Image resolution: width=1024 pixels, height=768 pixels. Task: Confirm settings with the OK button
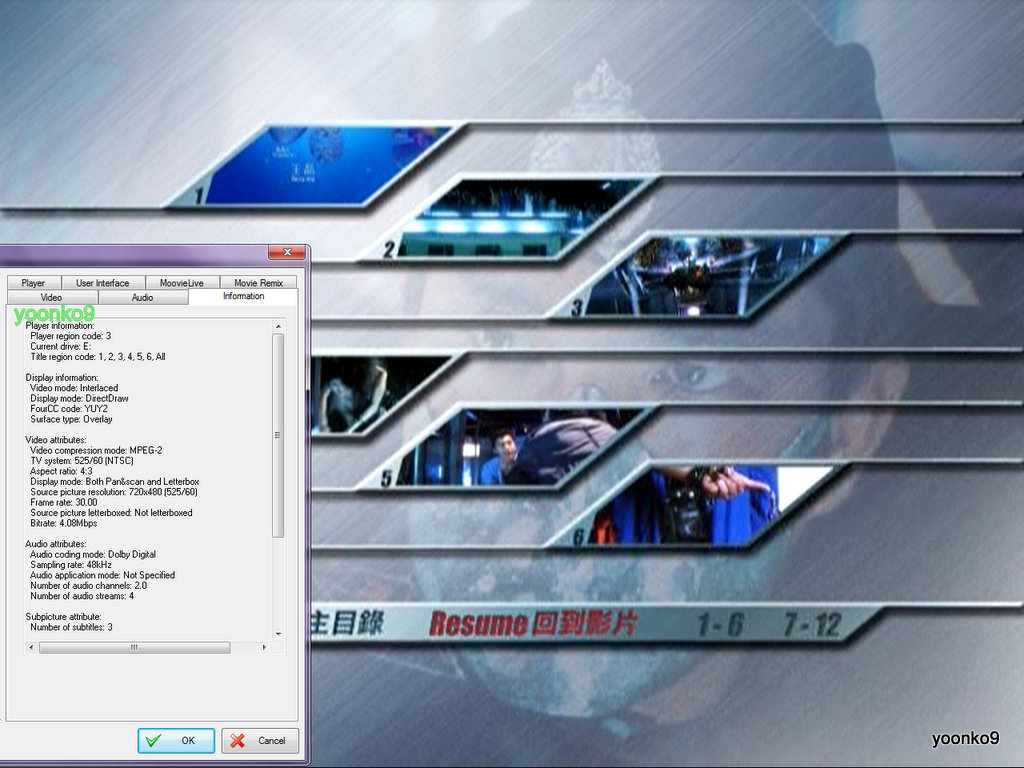[x=176, y=741]
